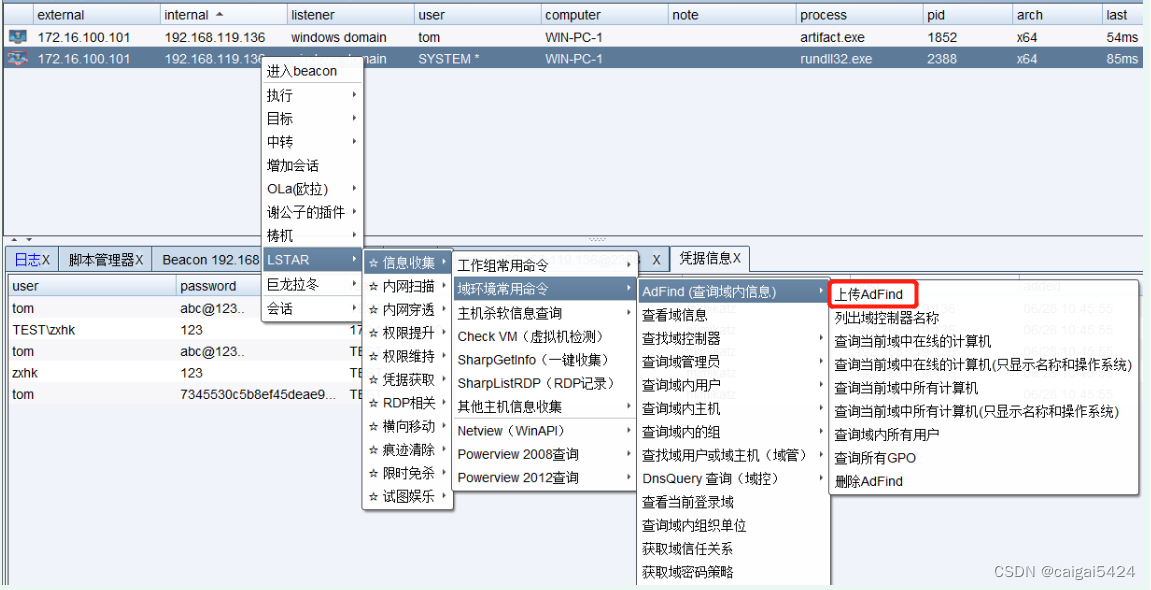Expand the 梼杌 submenu
Screen dimensions: 1151x590
point(312,236)
